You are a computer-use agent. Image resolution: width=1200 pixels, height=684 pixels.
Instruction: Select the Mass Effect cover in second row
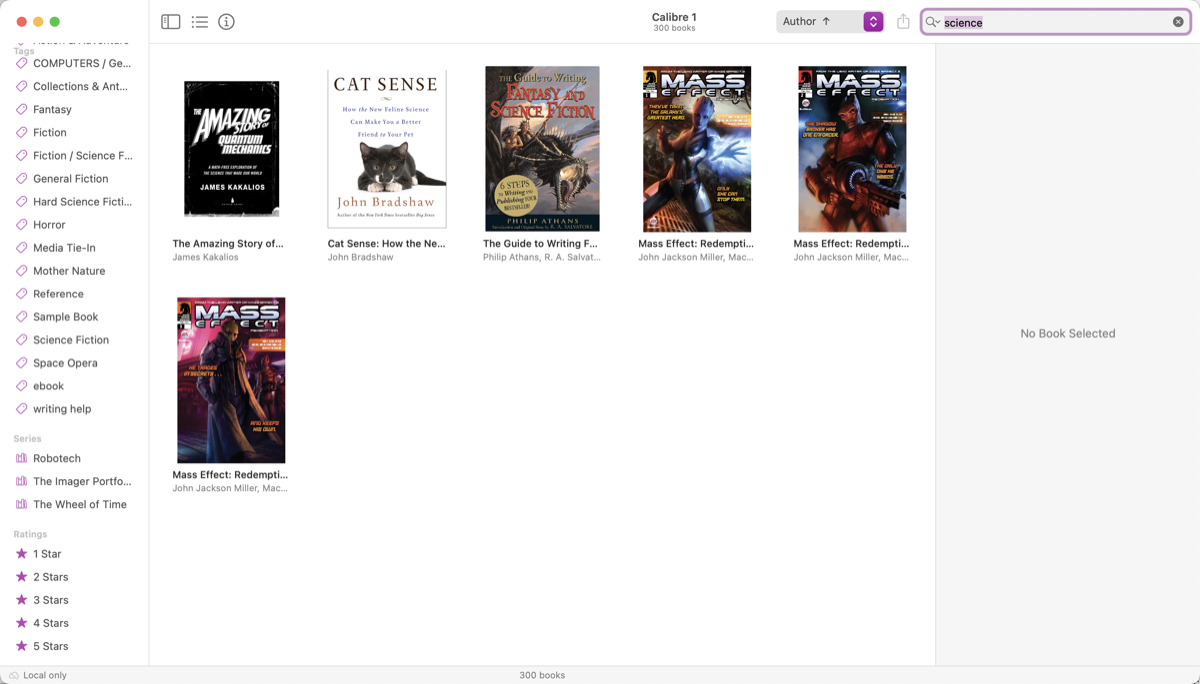pyautogui.click(x=231, y=380)
